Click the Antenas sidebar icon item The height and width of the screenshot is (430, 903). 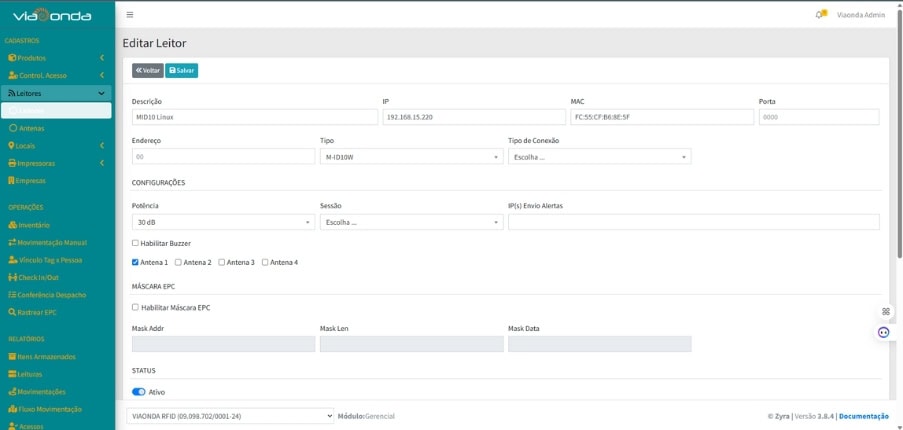click(12, 128)
